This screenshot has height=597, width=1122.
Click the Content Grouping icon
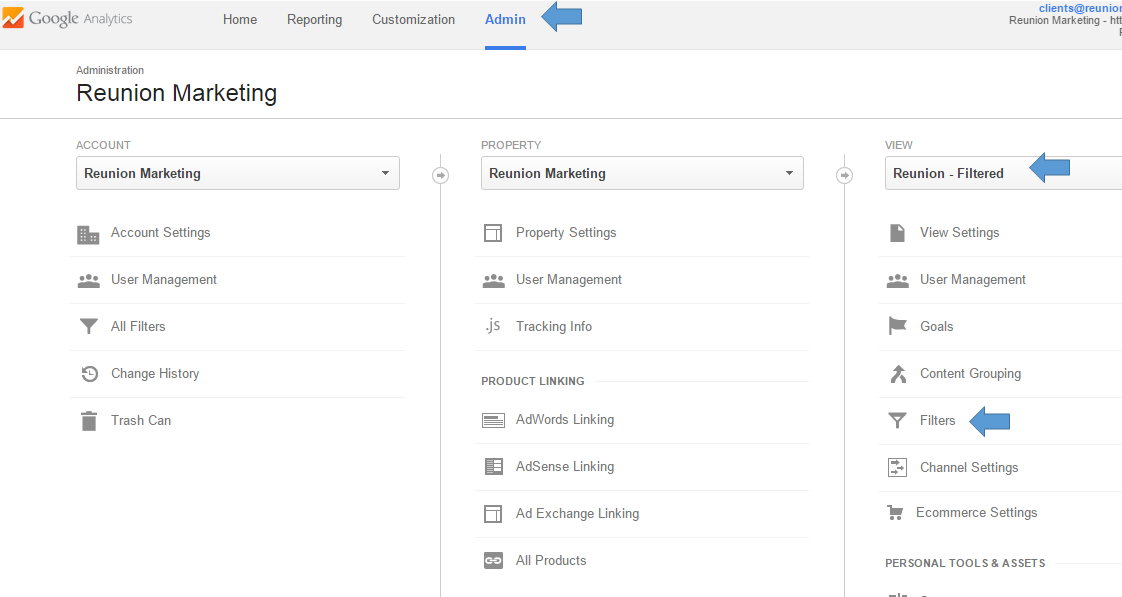[898, 374]
